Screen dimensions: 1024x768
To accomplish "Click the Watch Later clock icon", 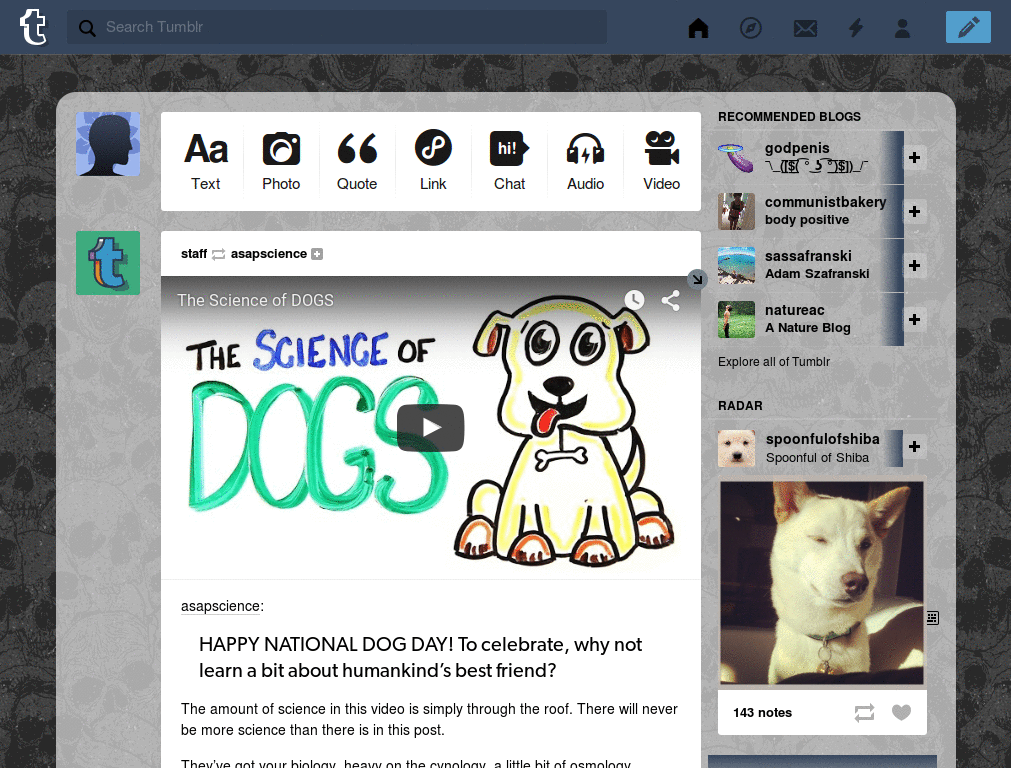I will click(x=634, y=300).
